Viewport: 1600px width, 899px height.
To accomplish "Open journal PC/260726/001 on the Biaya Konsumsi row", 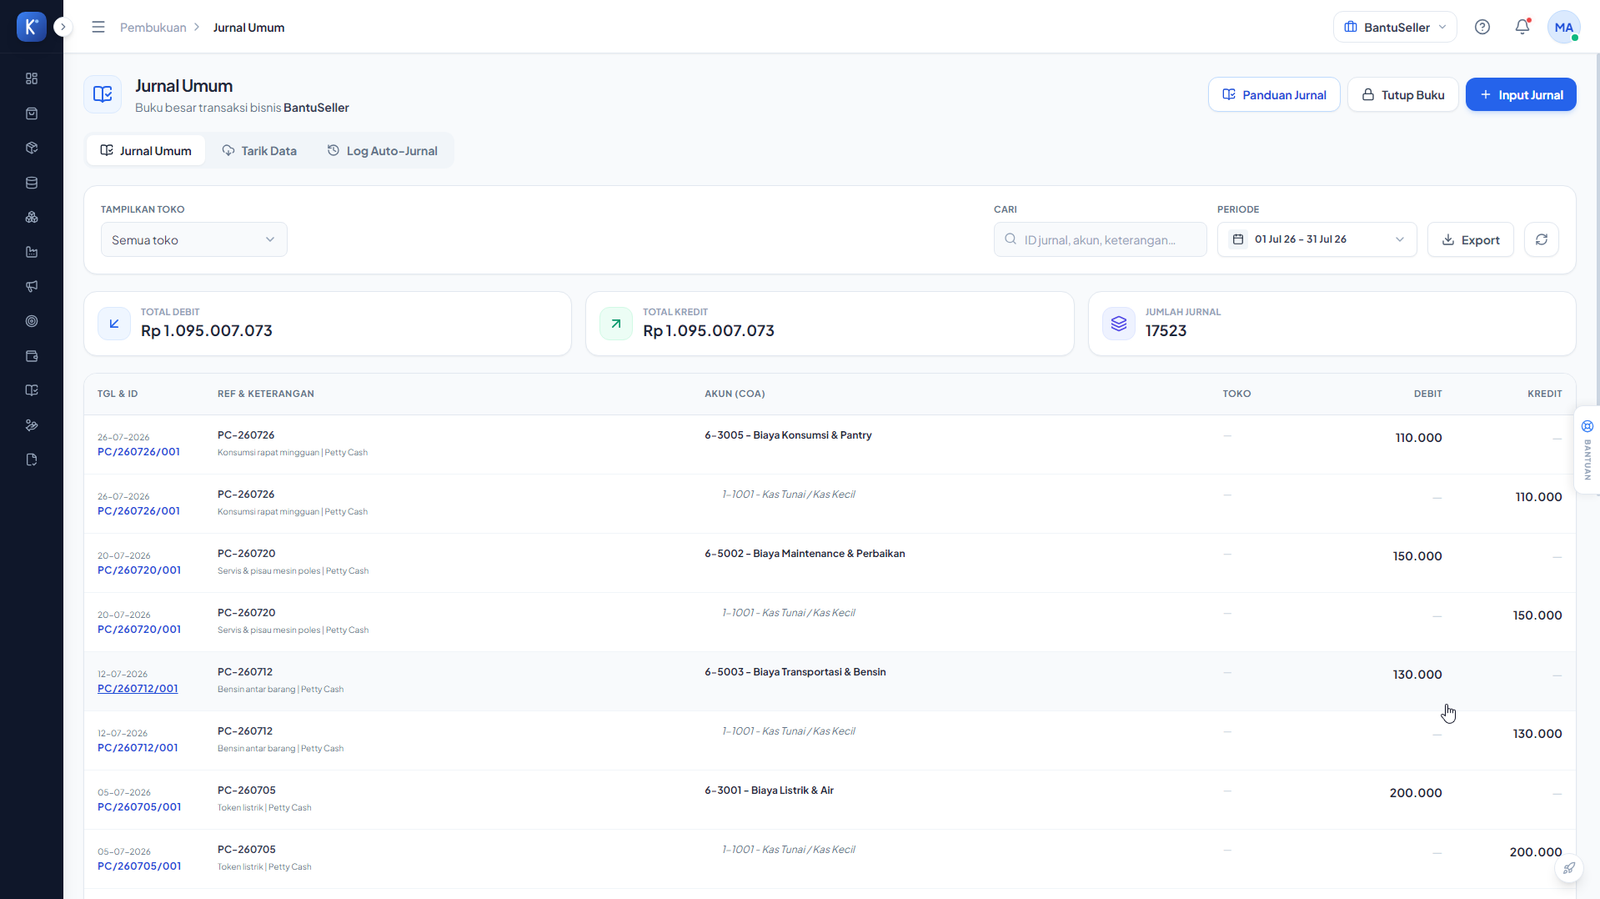I will [139, 452].
